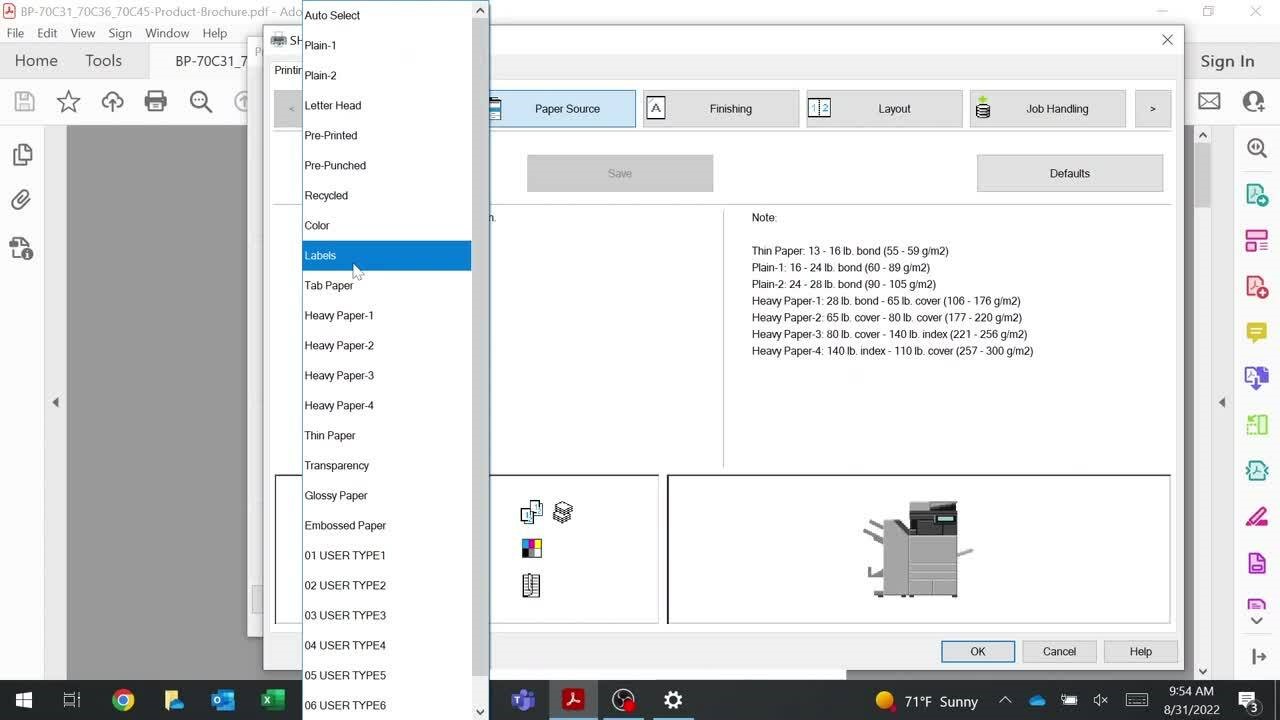This screenshot has height=720, width=1280.
Task: Click the bookmark star icon in Acrobat
Action: coord(68,101)
